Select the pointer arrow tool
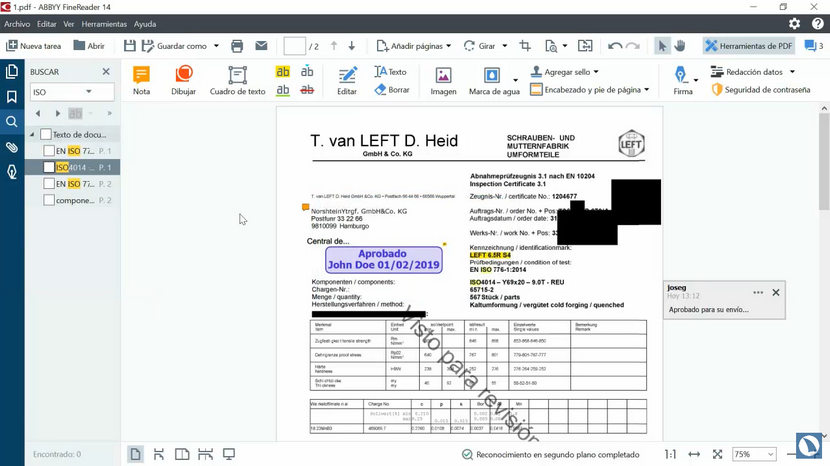This screenshot has width=830, height=466. coord(662,46)
